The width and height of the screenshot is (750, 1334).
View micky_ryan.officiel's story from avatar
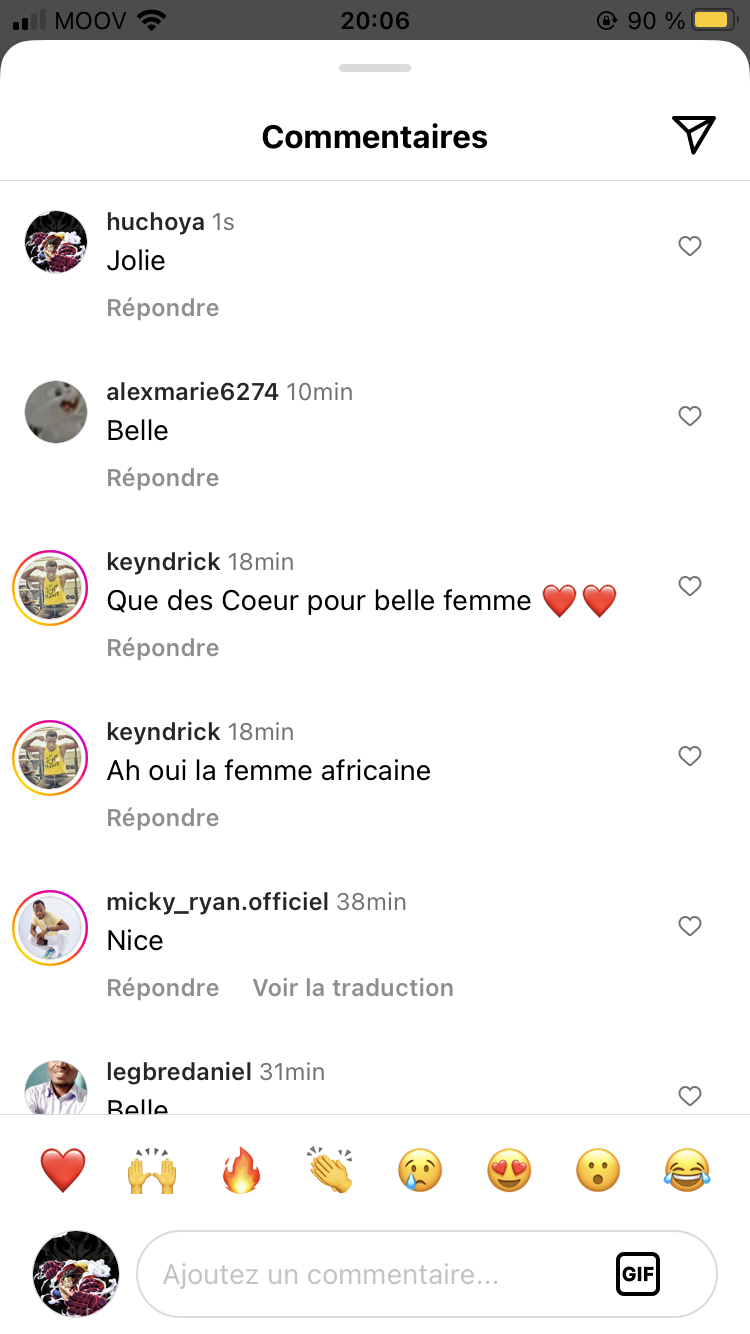pyautogui.click(x=50, y=927)
